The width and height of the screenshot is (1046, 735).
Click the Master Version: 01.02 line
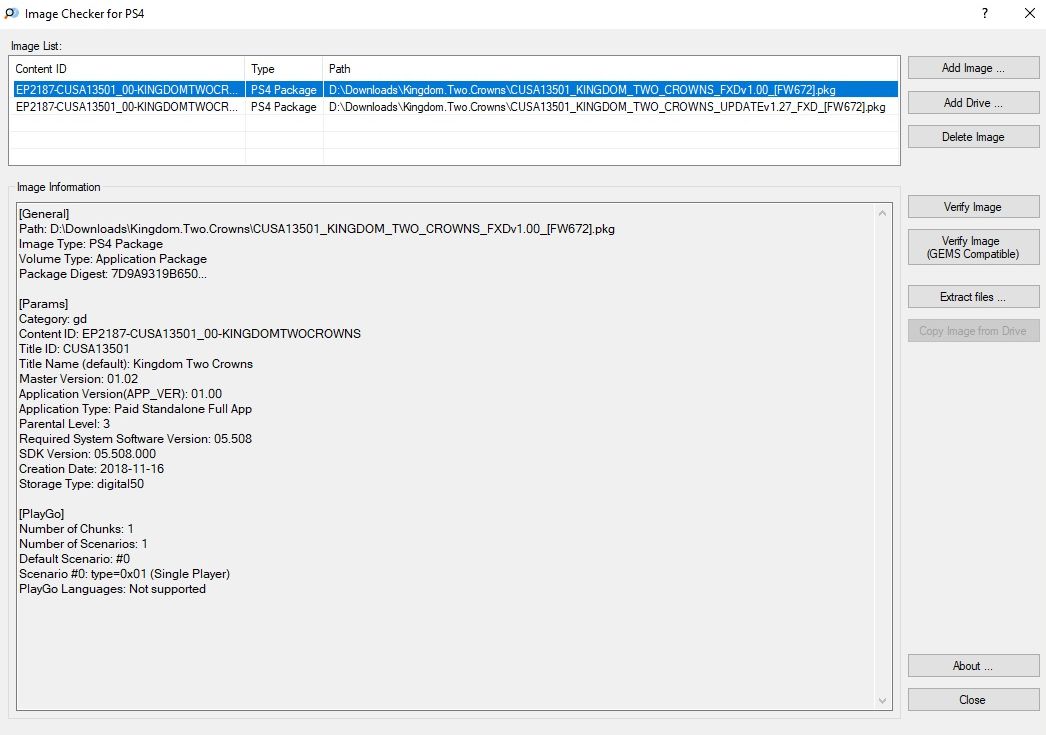(79, 379)
